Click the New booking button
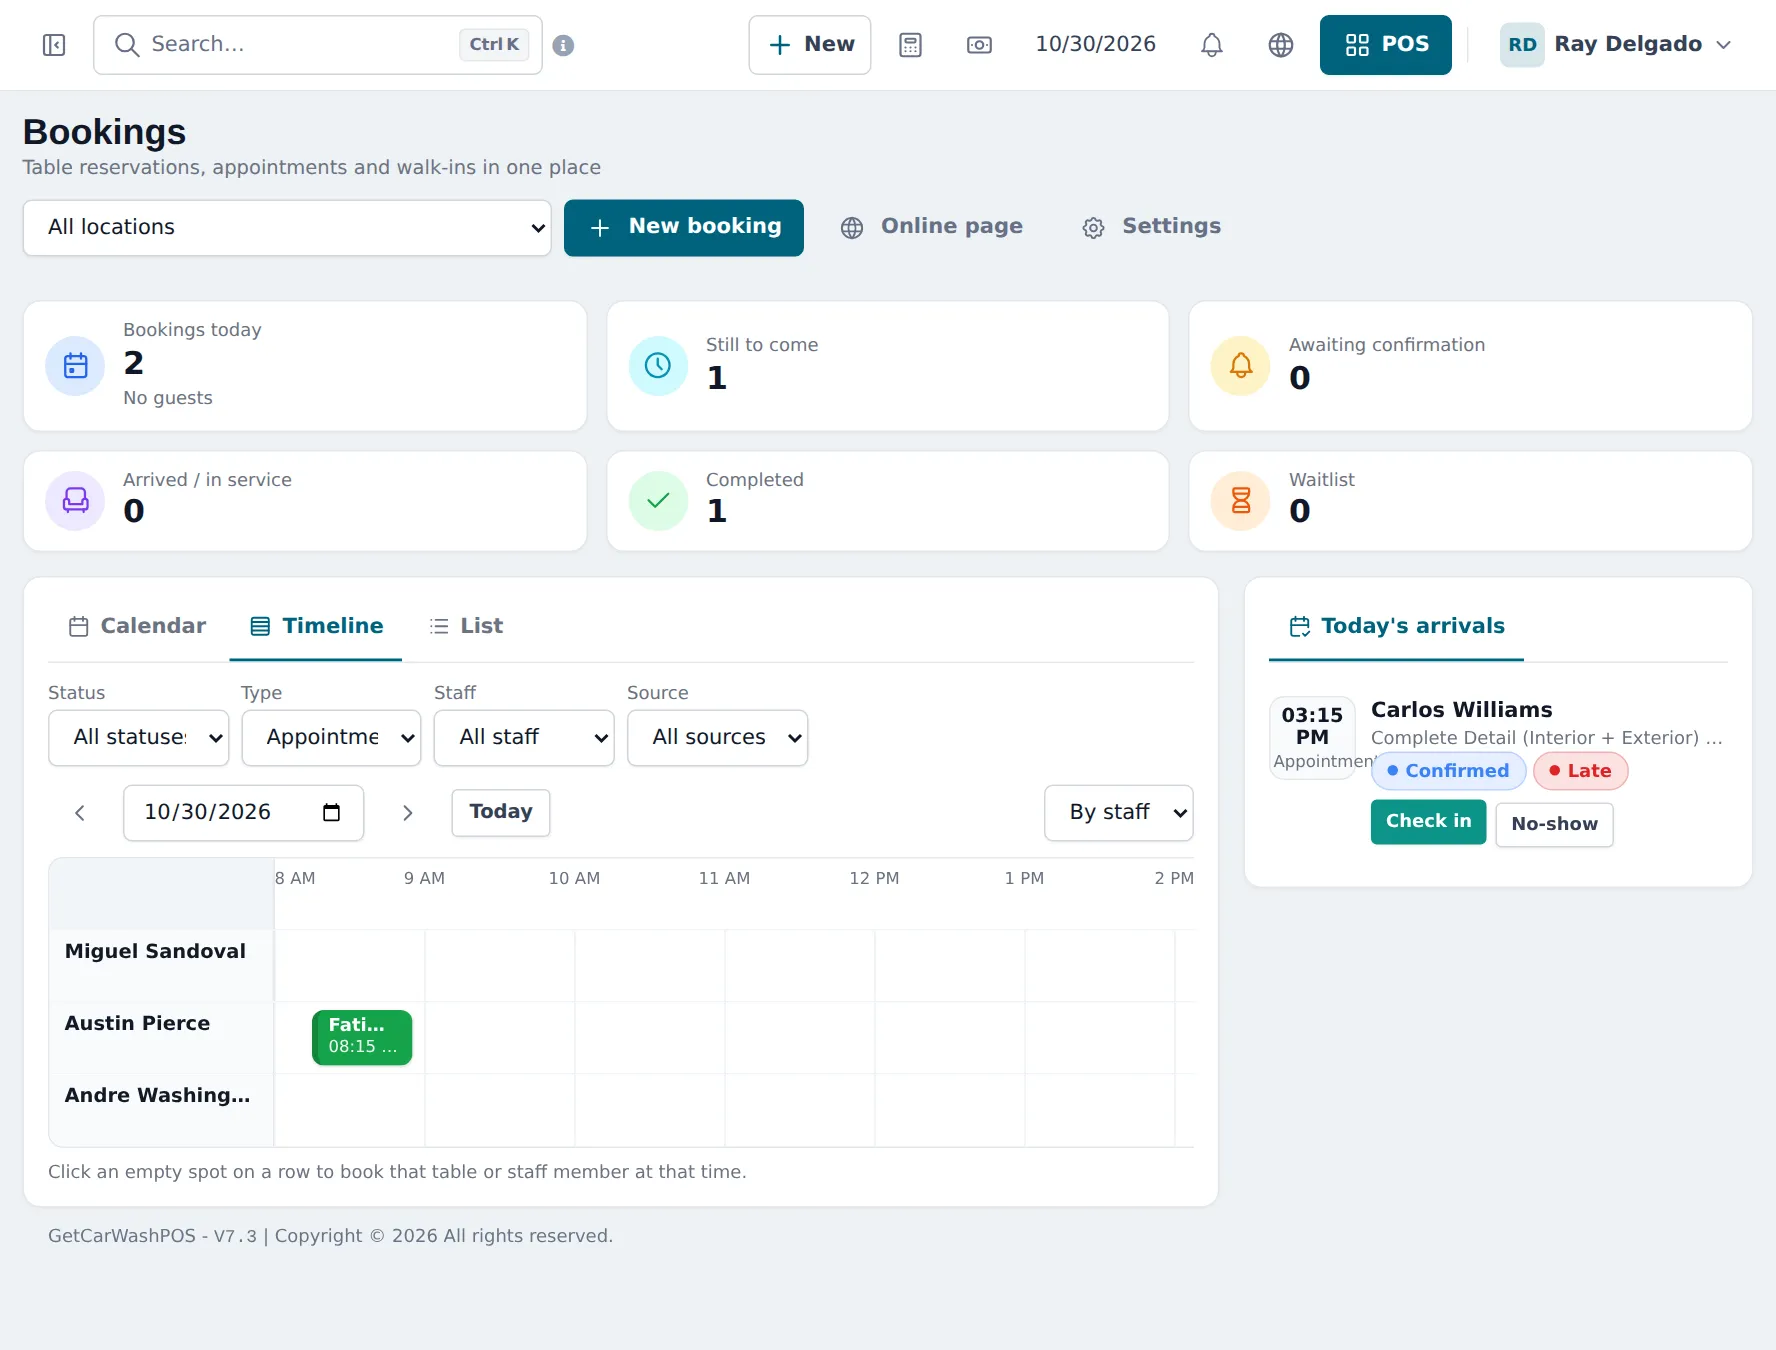 pyautogui.click(x=684, y=228)
